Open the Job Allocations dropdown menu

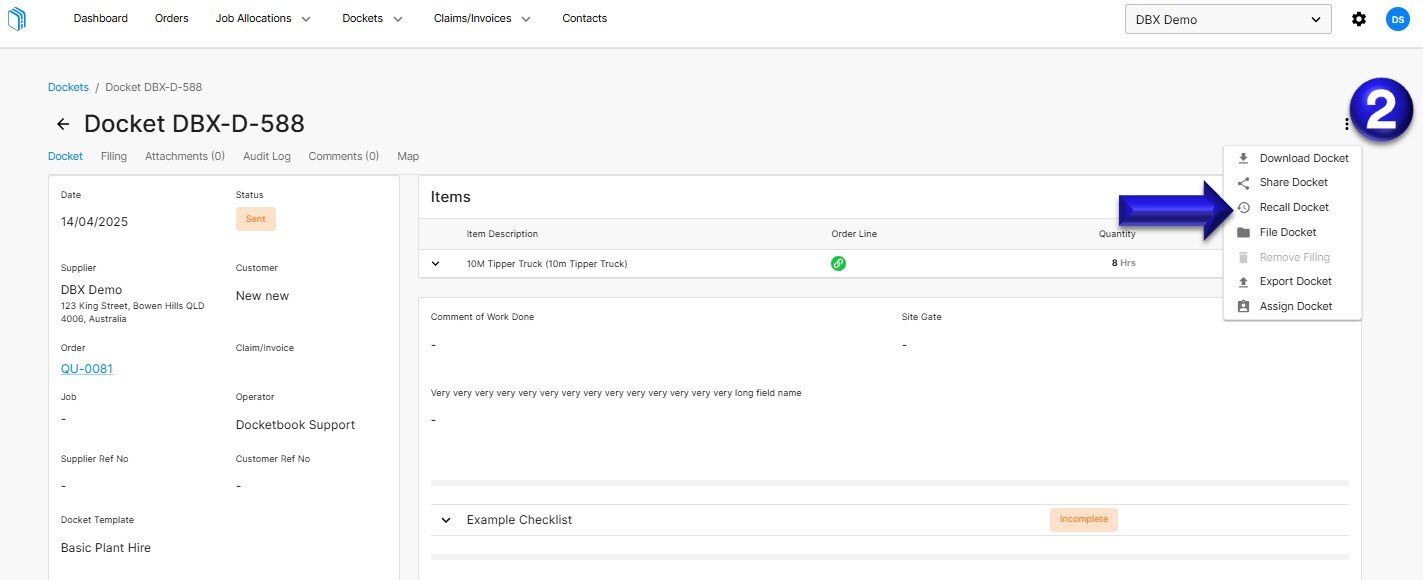click(x=263, y=18)
